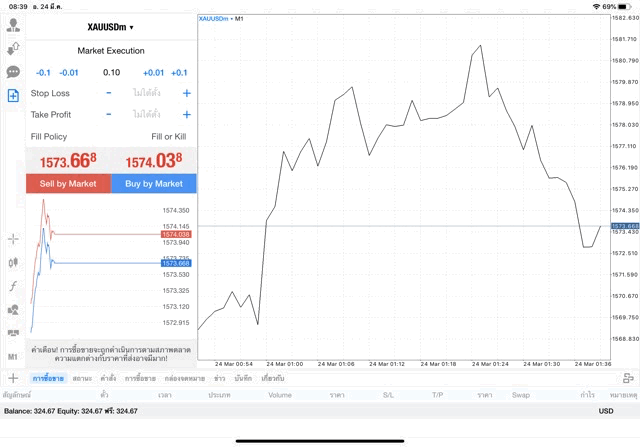Click the Take Profit value field
The image size is (640, 447).
[146, 115]
